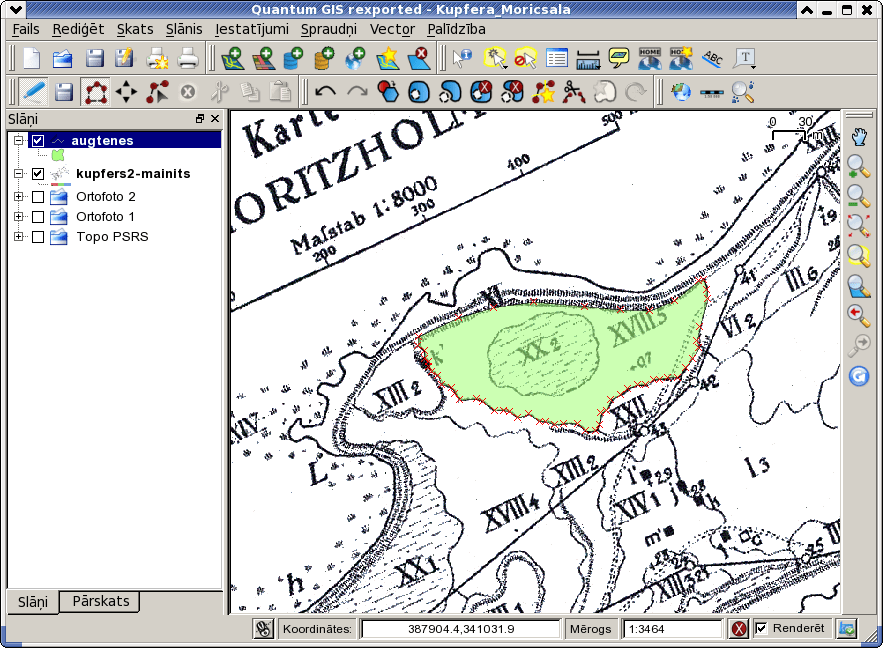Viewport: 883px width, 648px height.
Task: Choose the Reshape Features tool
Action: point(543,92)
